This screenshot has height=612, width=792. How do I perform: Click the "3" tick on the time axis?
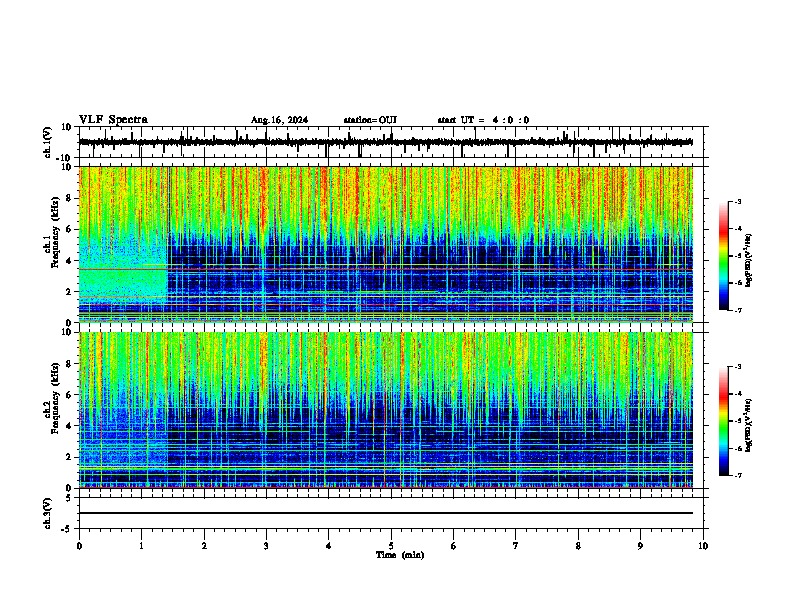pos(266,546)
